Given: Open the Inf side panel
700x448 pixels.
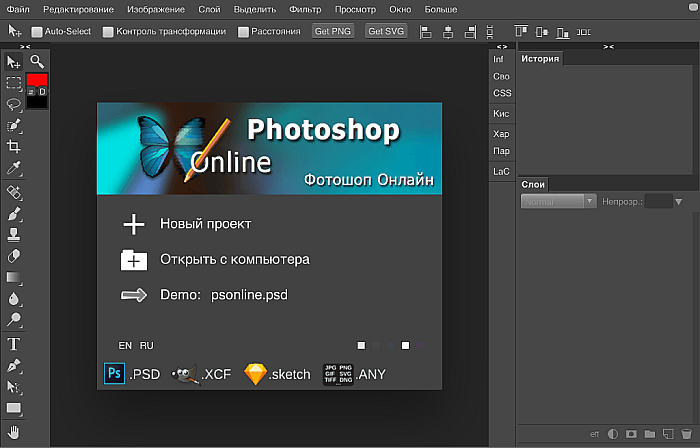Looking at the screenshot, I should 498,59.
